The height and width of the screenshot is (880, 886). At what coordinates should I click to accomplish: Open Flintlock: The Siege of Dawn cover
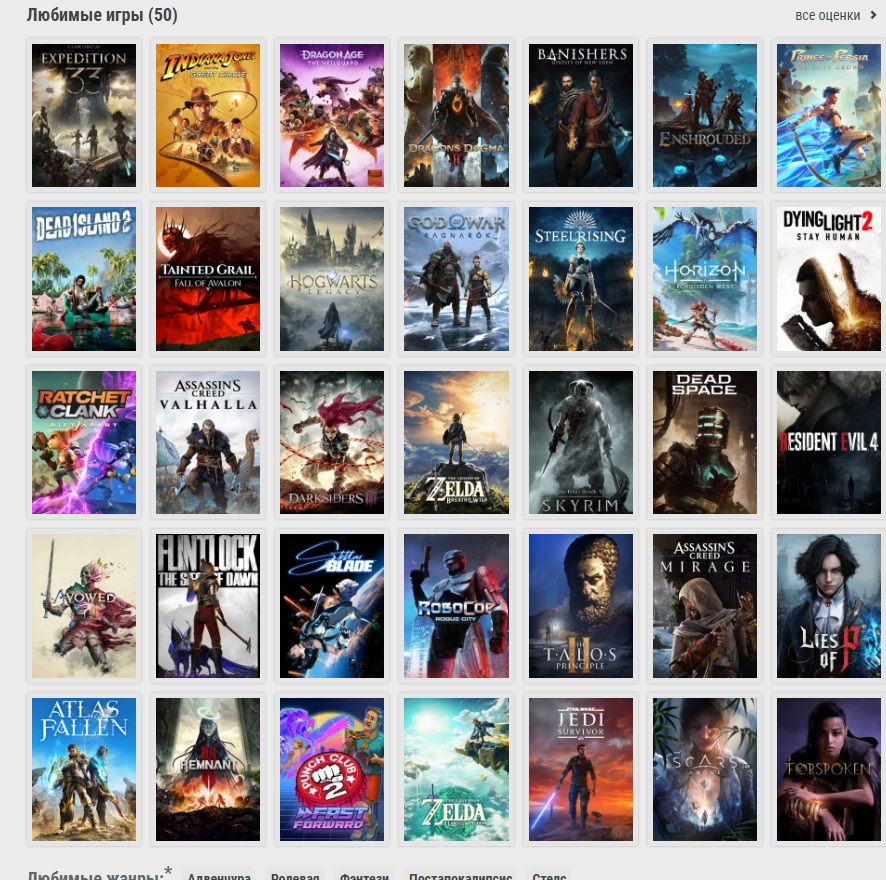208,606
